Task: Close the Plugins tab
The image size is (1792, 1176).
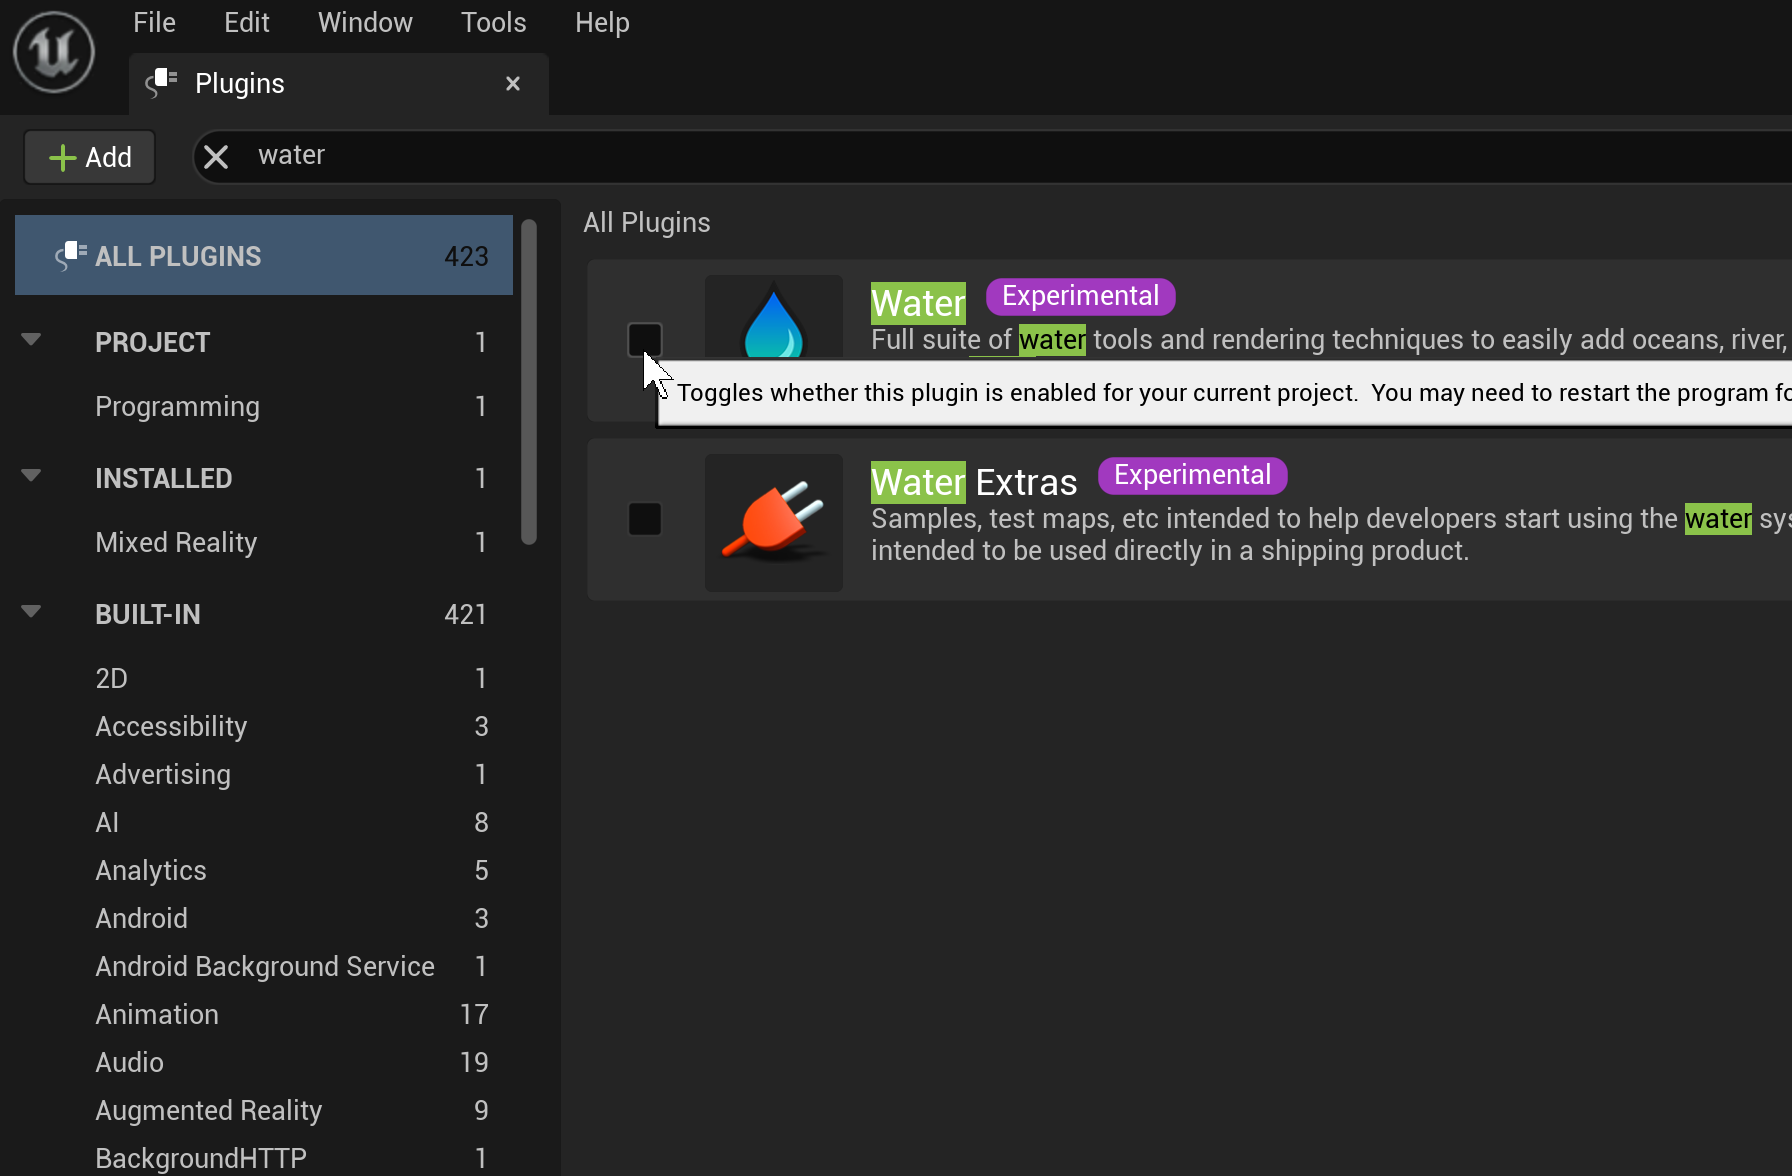Action: (513, 84)
